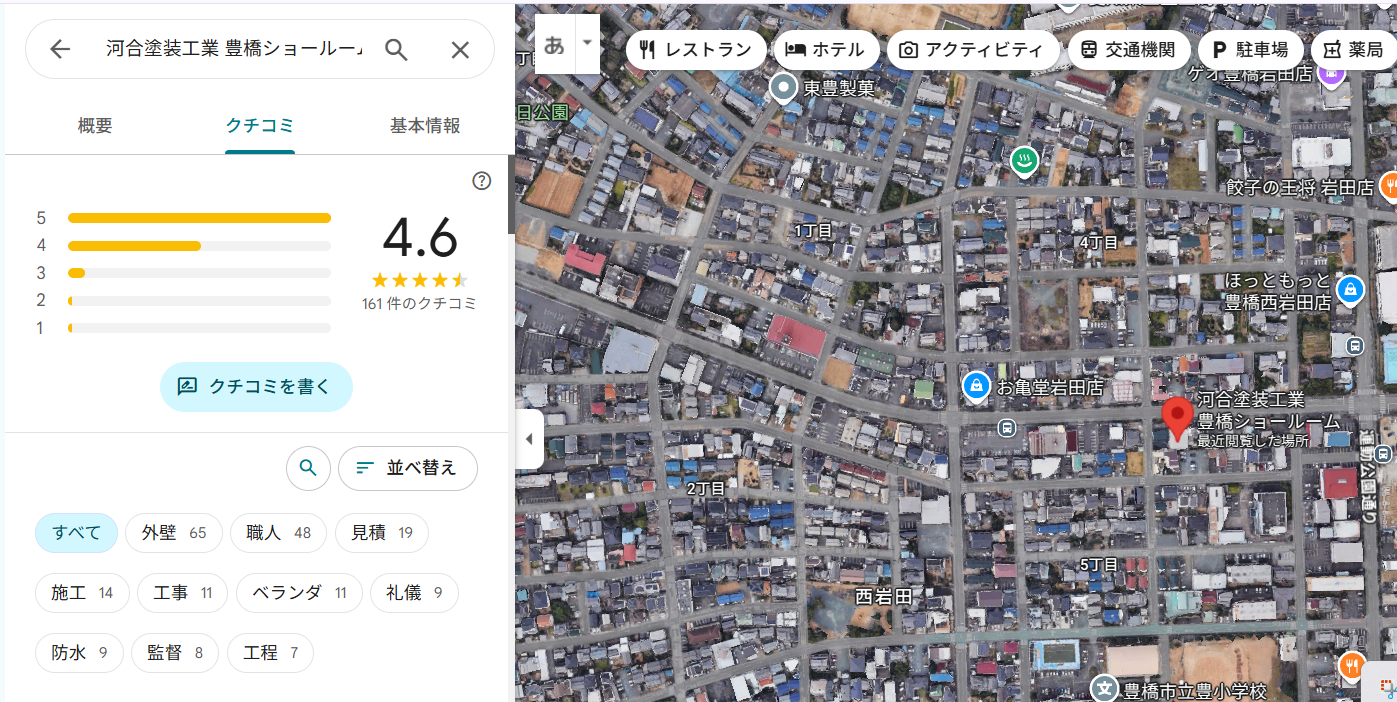Select the 礼儀 9 filter chip
Screen dimensions: 1397x702
tap(414, 593)
